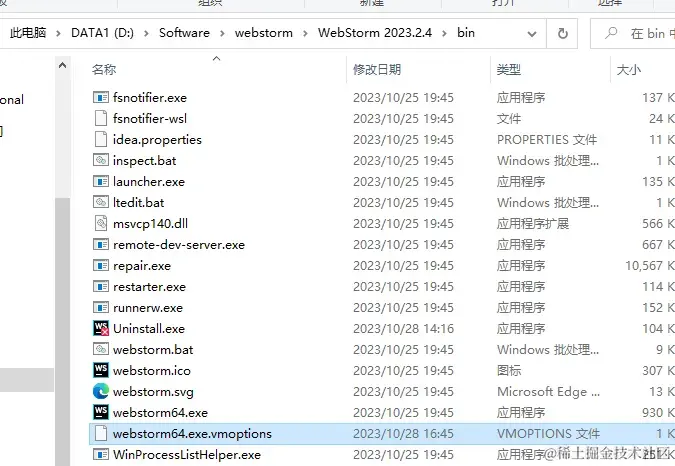
Task: Expand the chevron after webstorm breadcrumb
Action: pyautogui.click(x=305, y=33)
